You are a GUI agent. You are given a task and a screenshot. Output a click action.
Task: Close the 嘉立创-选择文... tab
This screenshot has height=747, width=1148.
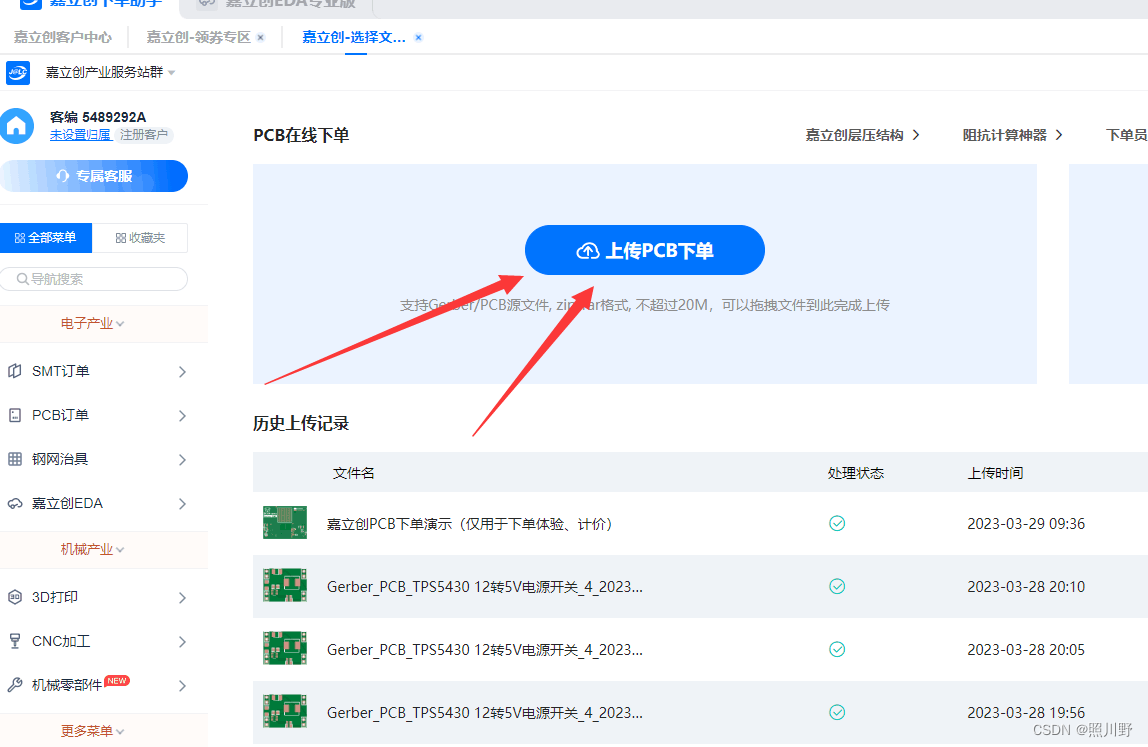point(418,37)
